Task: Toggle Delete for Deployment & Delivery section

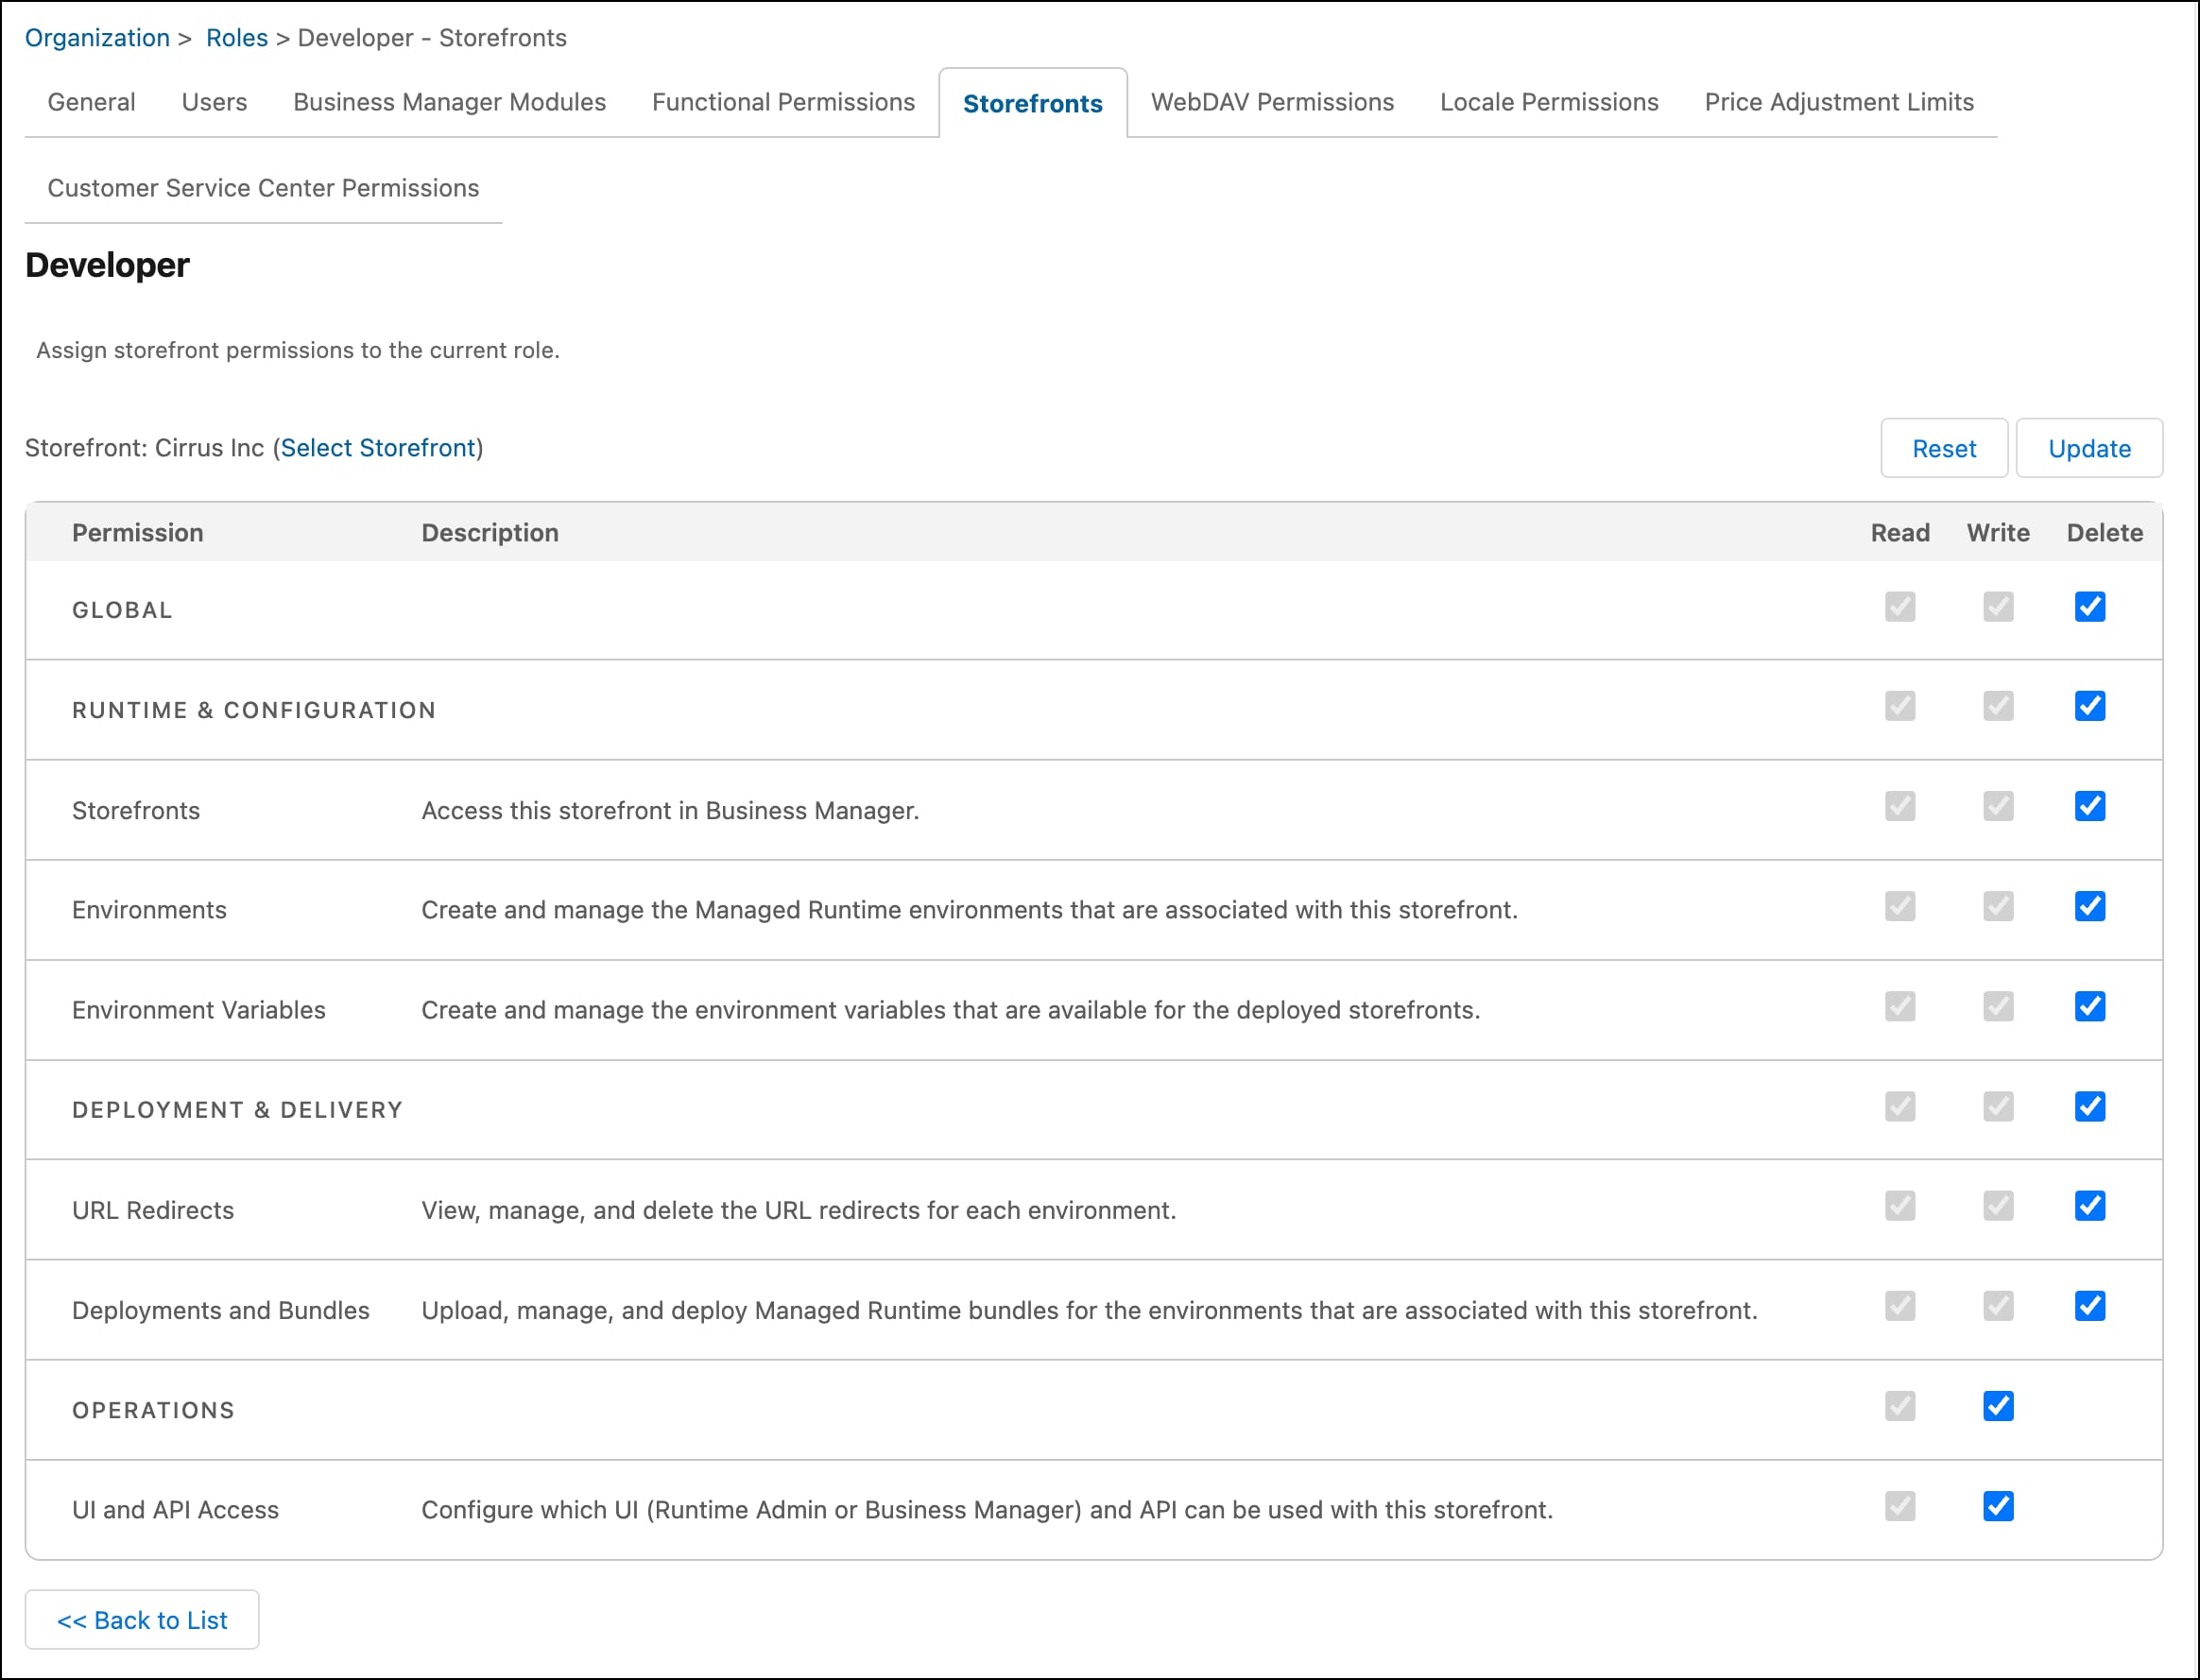Action: 2089,1107
